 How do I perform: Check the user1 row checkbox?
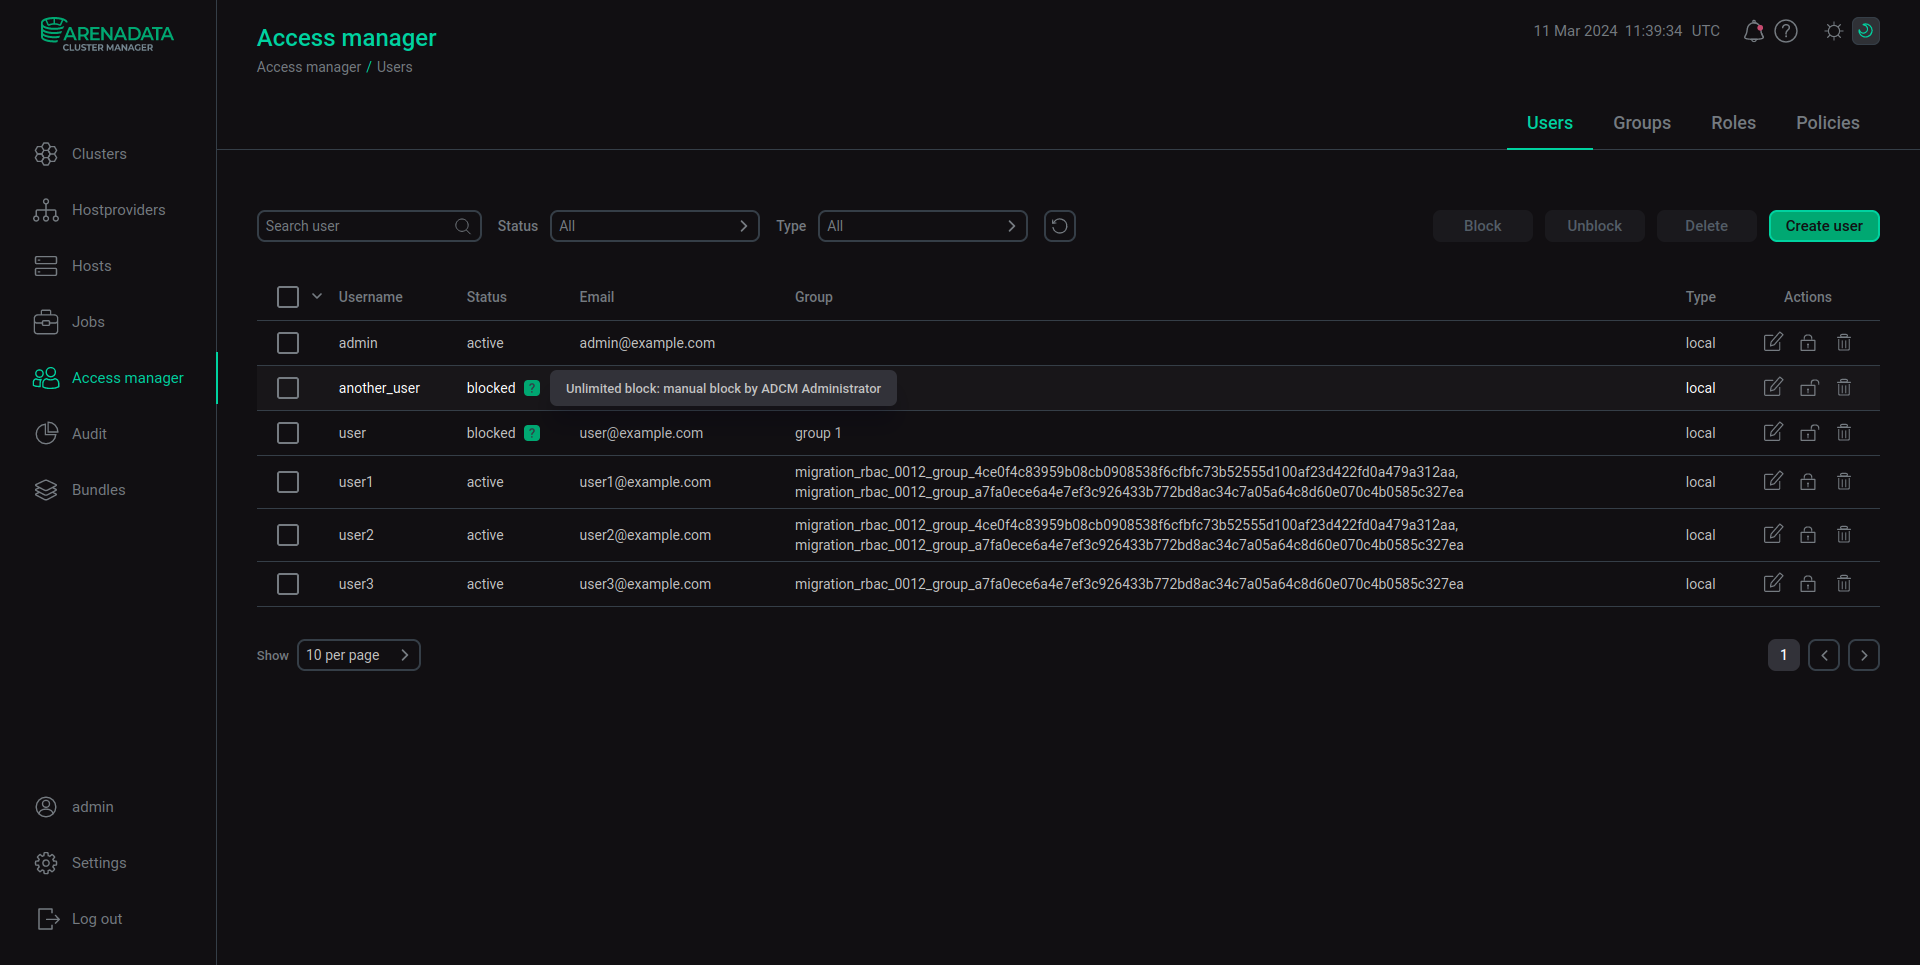[288, 482]
